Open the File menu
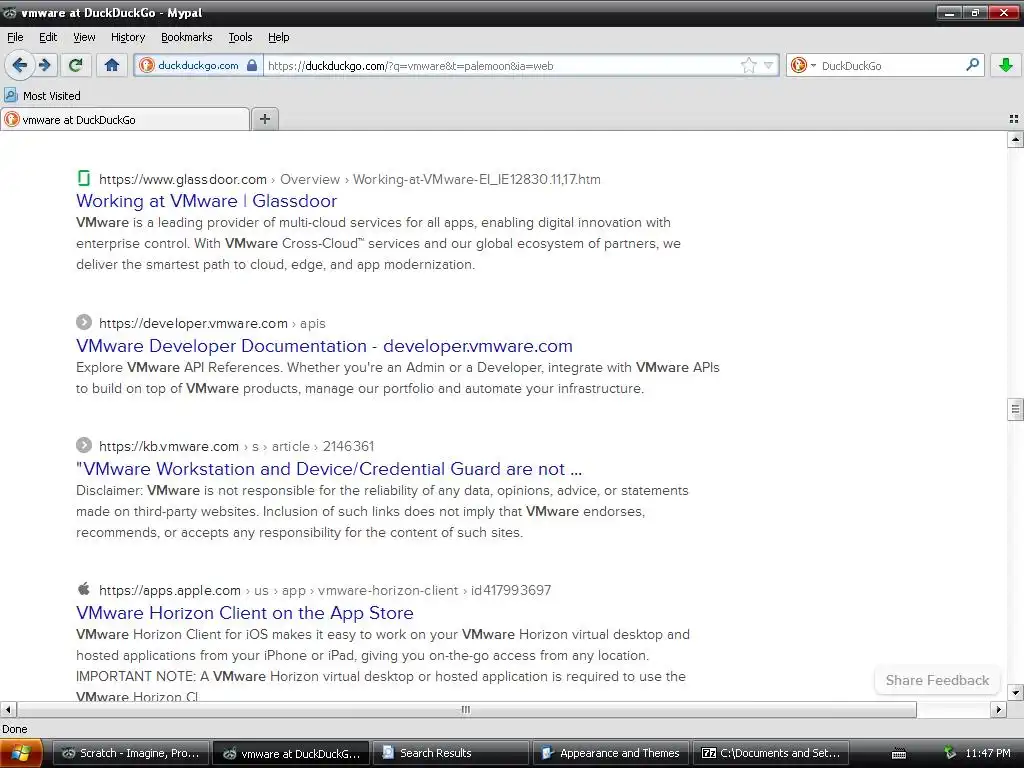This screenshot has width=1024, height=768. (15, 37)
